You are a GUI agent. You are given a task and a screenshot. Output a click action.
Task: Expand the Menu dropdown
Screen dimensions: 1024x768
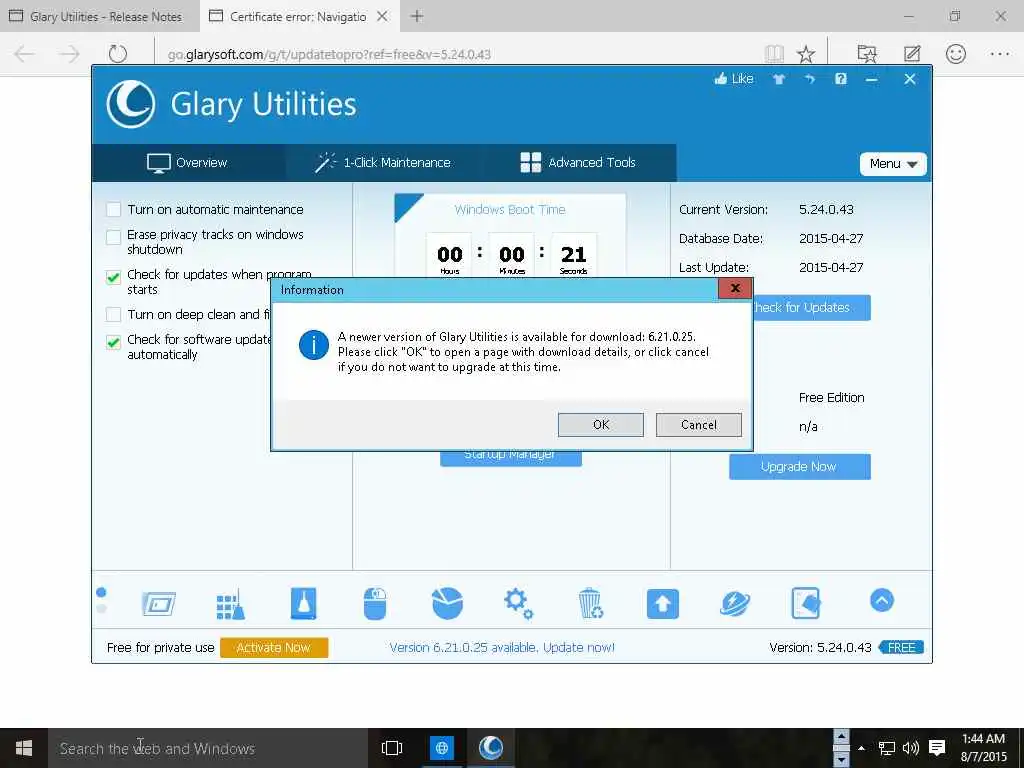893,164
